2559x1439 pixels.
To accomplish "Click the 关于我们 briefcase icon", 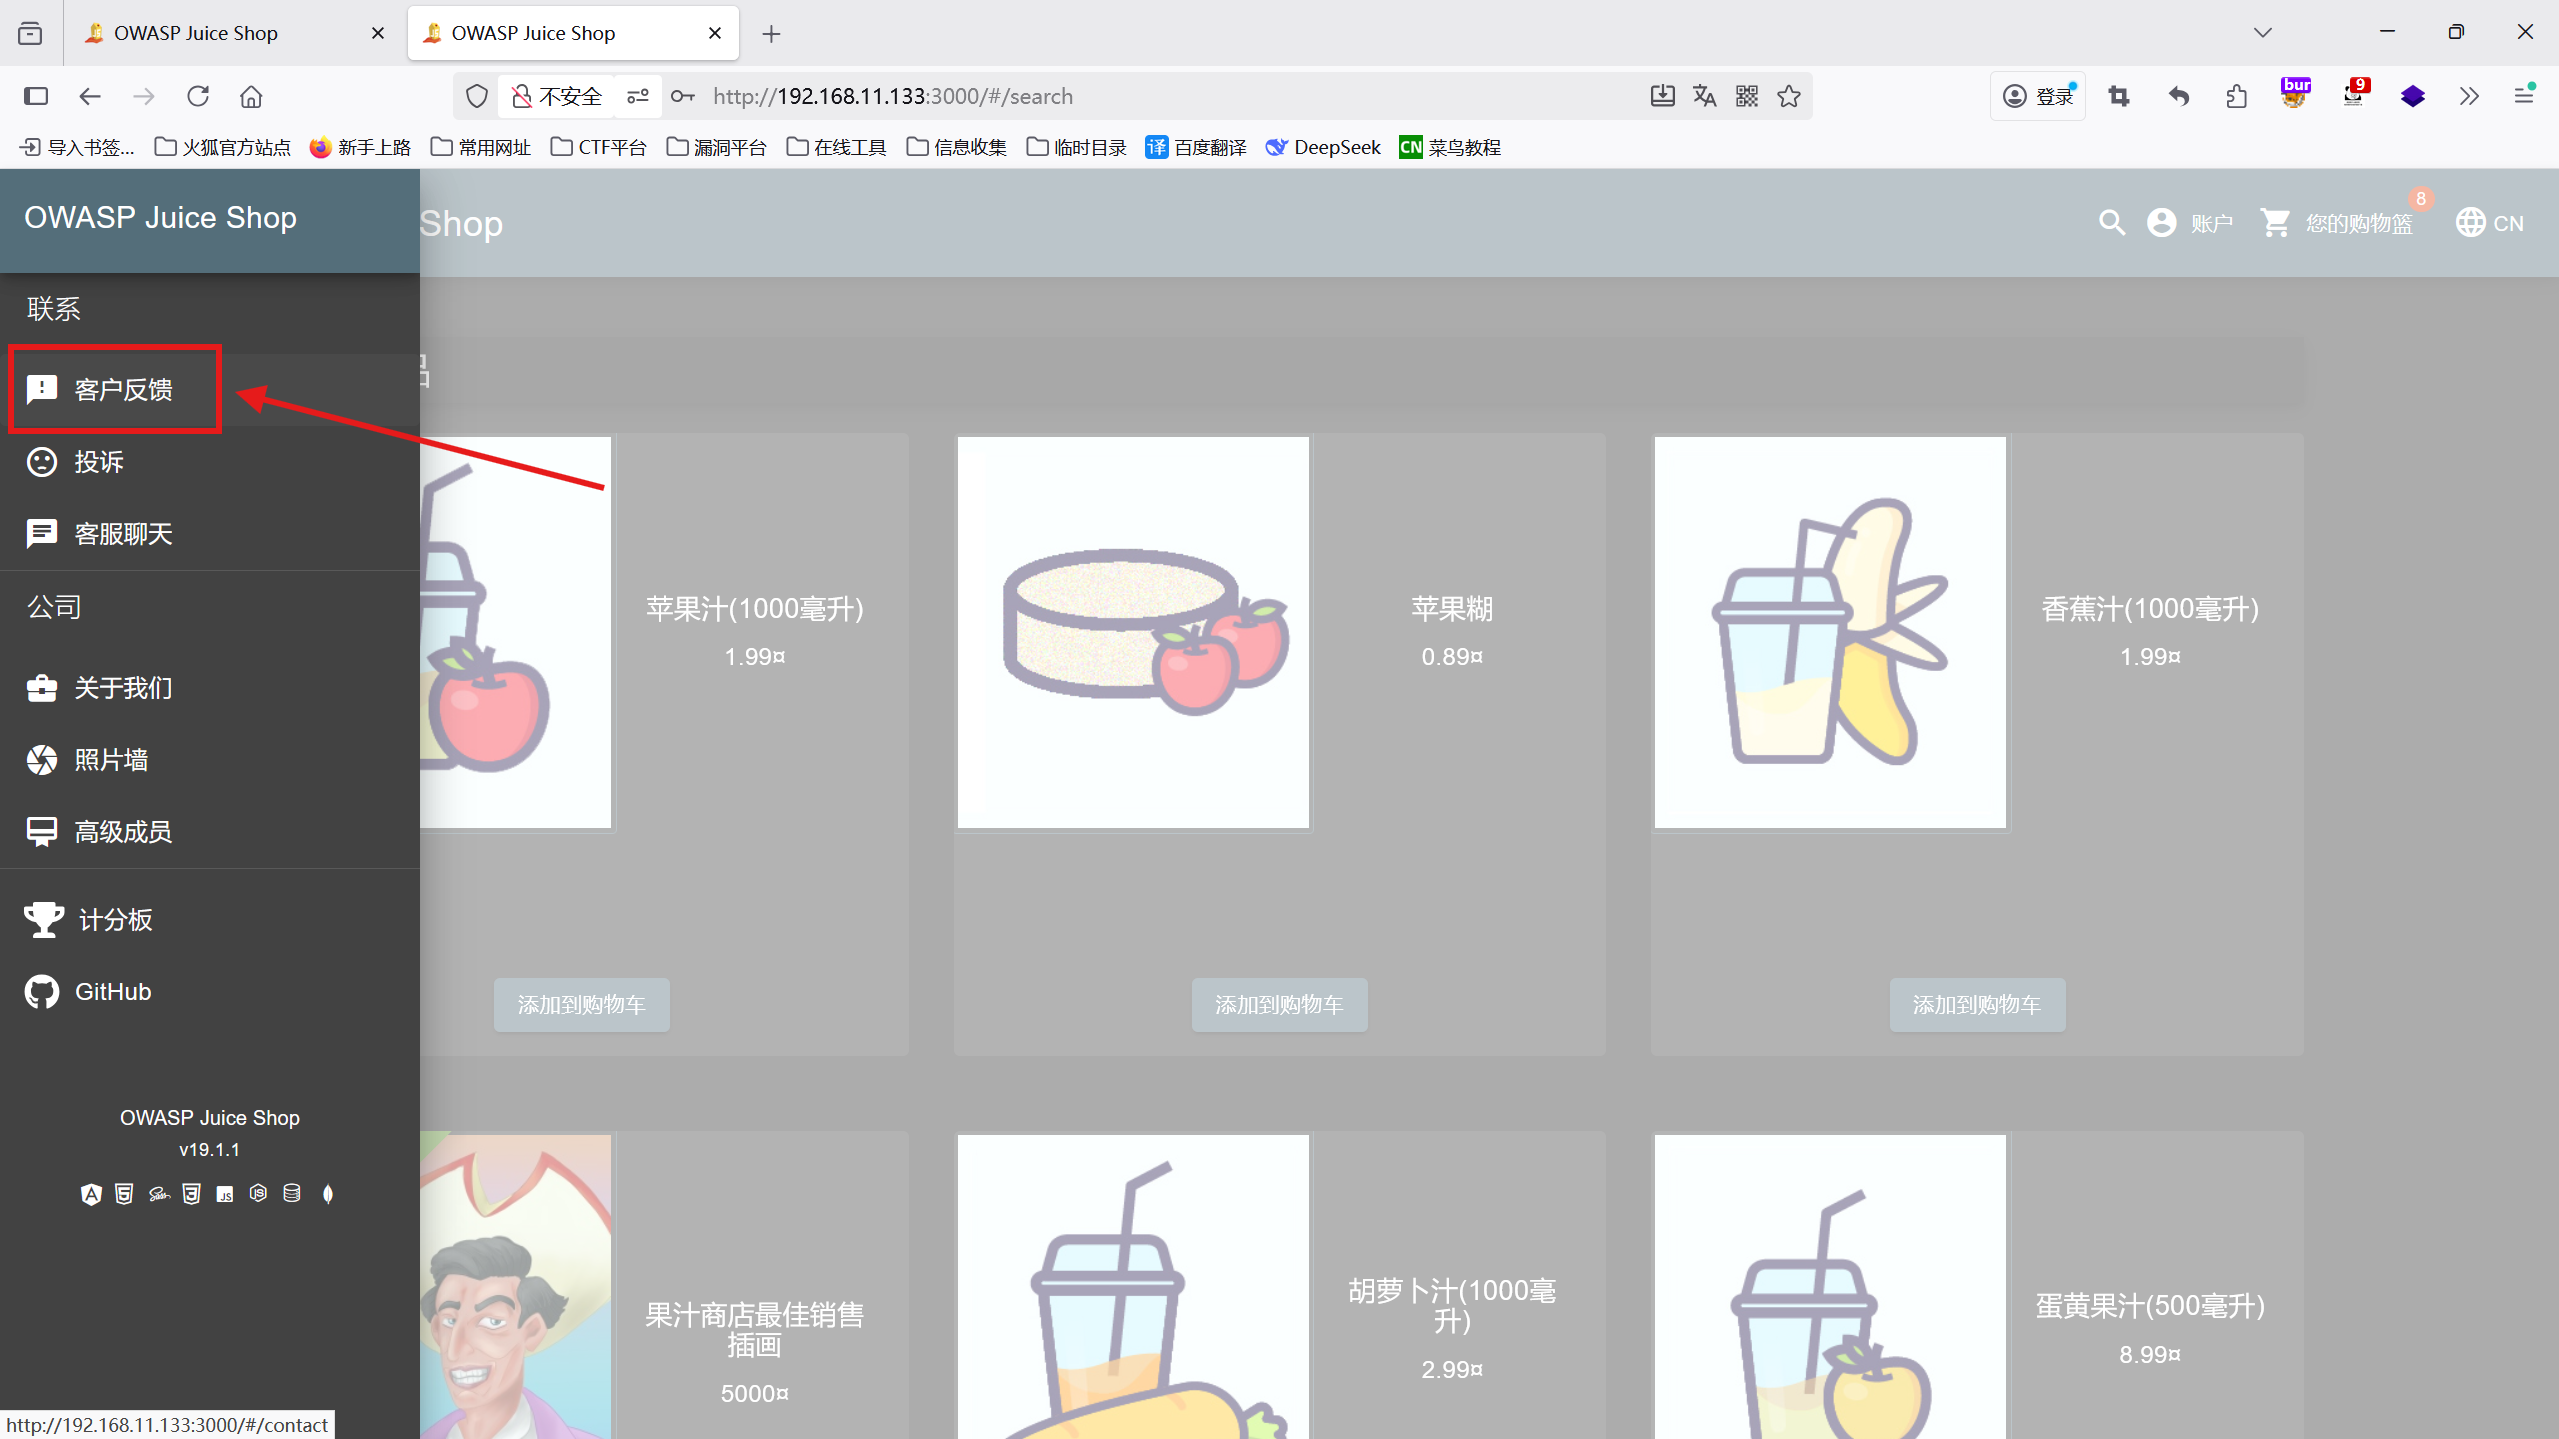I will click(x=42, y=688).
